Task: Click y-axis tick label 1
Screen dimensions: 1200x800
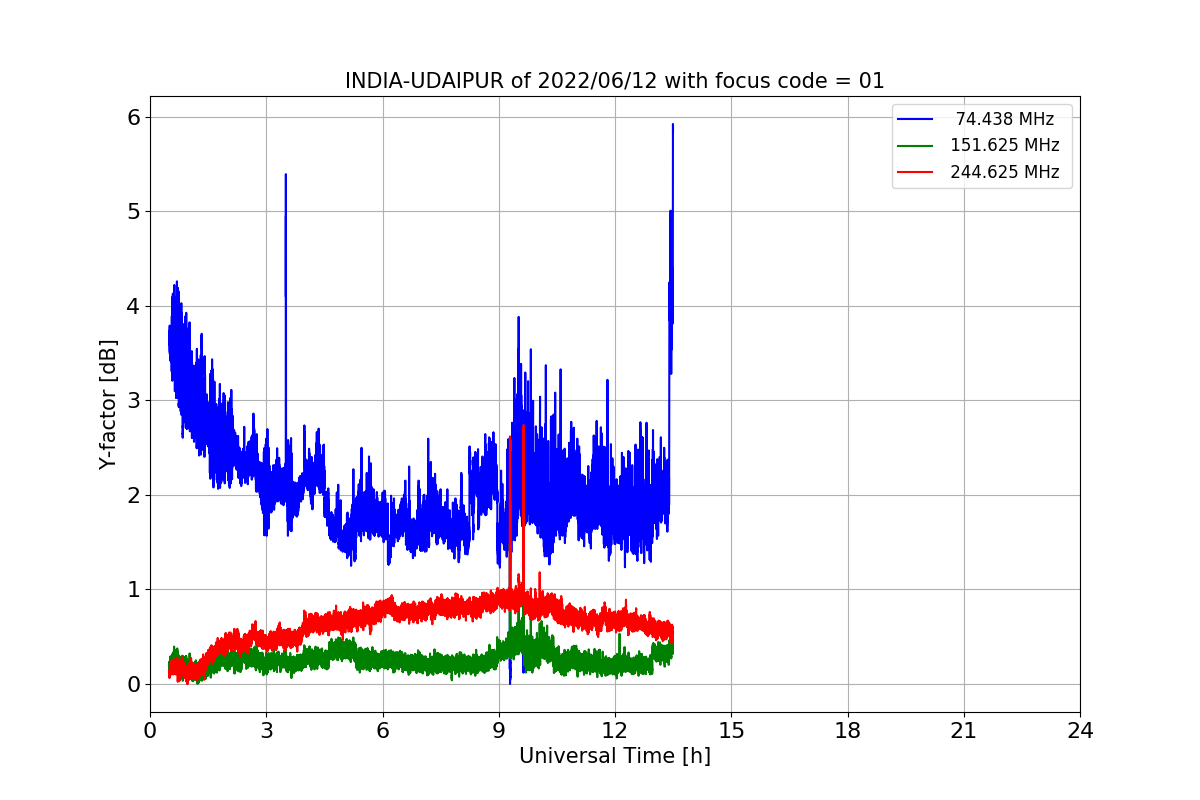Action: pyautogui.click(x=133, y=590)
